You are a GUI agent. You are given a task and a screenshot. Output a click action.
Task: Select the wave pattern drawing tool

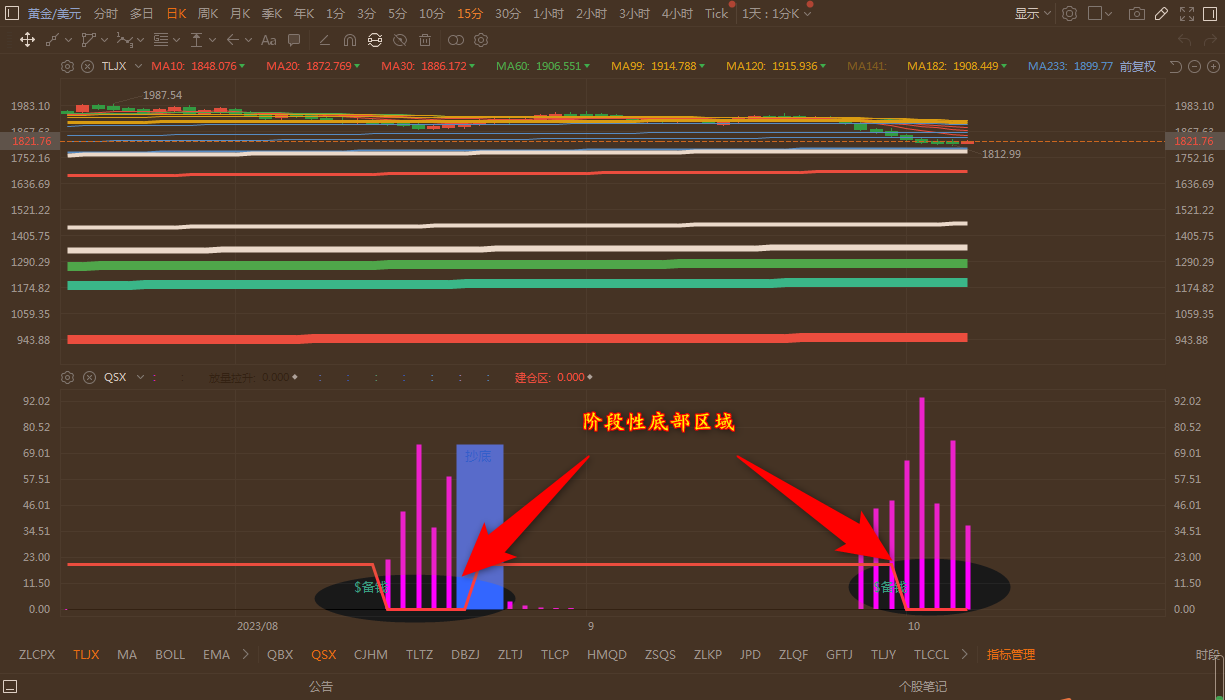(x=124, y=40)
